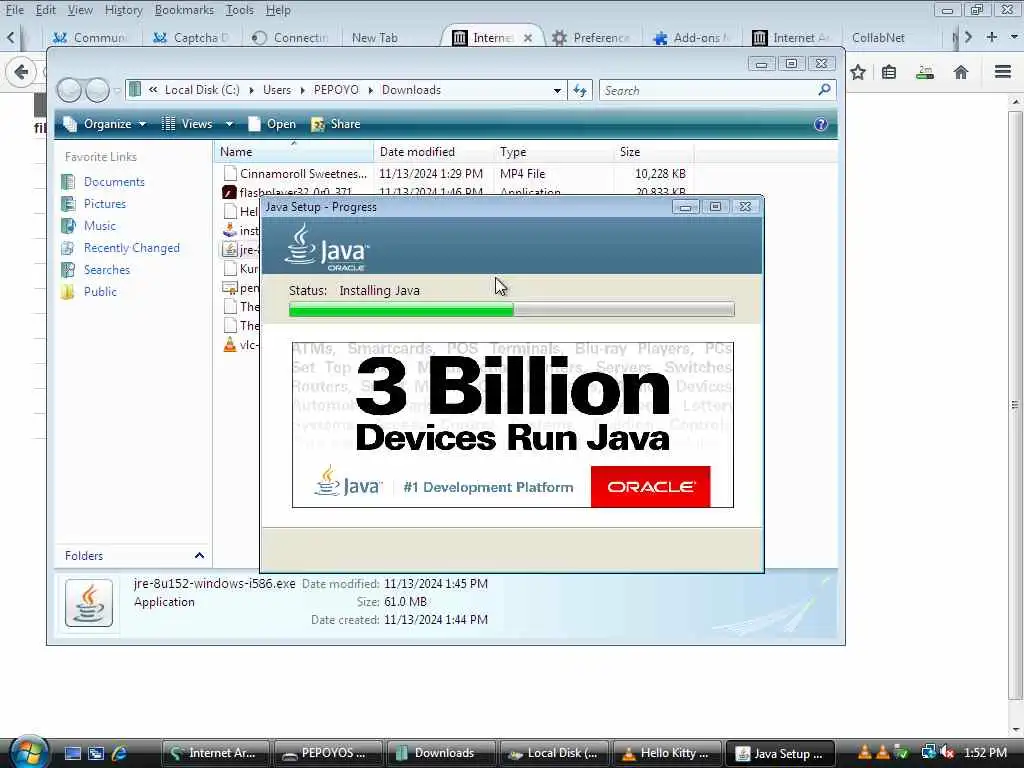Open the Firefox bookmarks list icon
The width and height of the screenshot is (1024, 768).
coord(889,72)
